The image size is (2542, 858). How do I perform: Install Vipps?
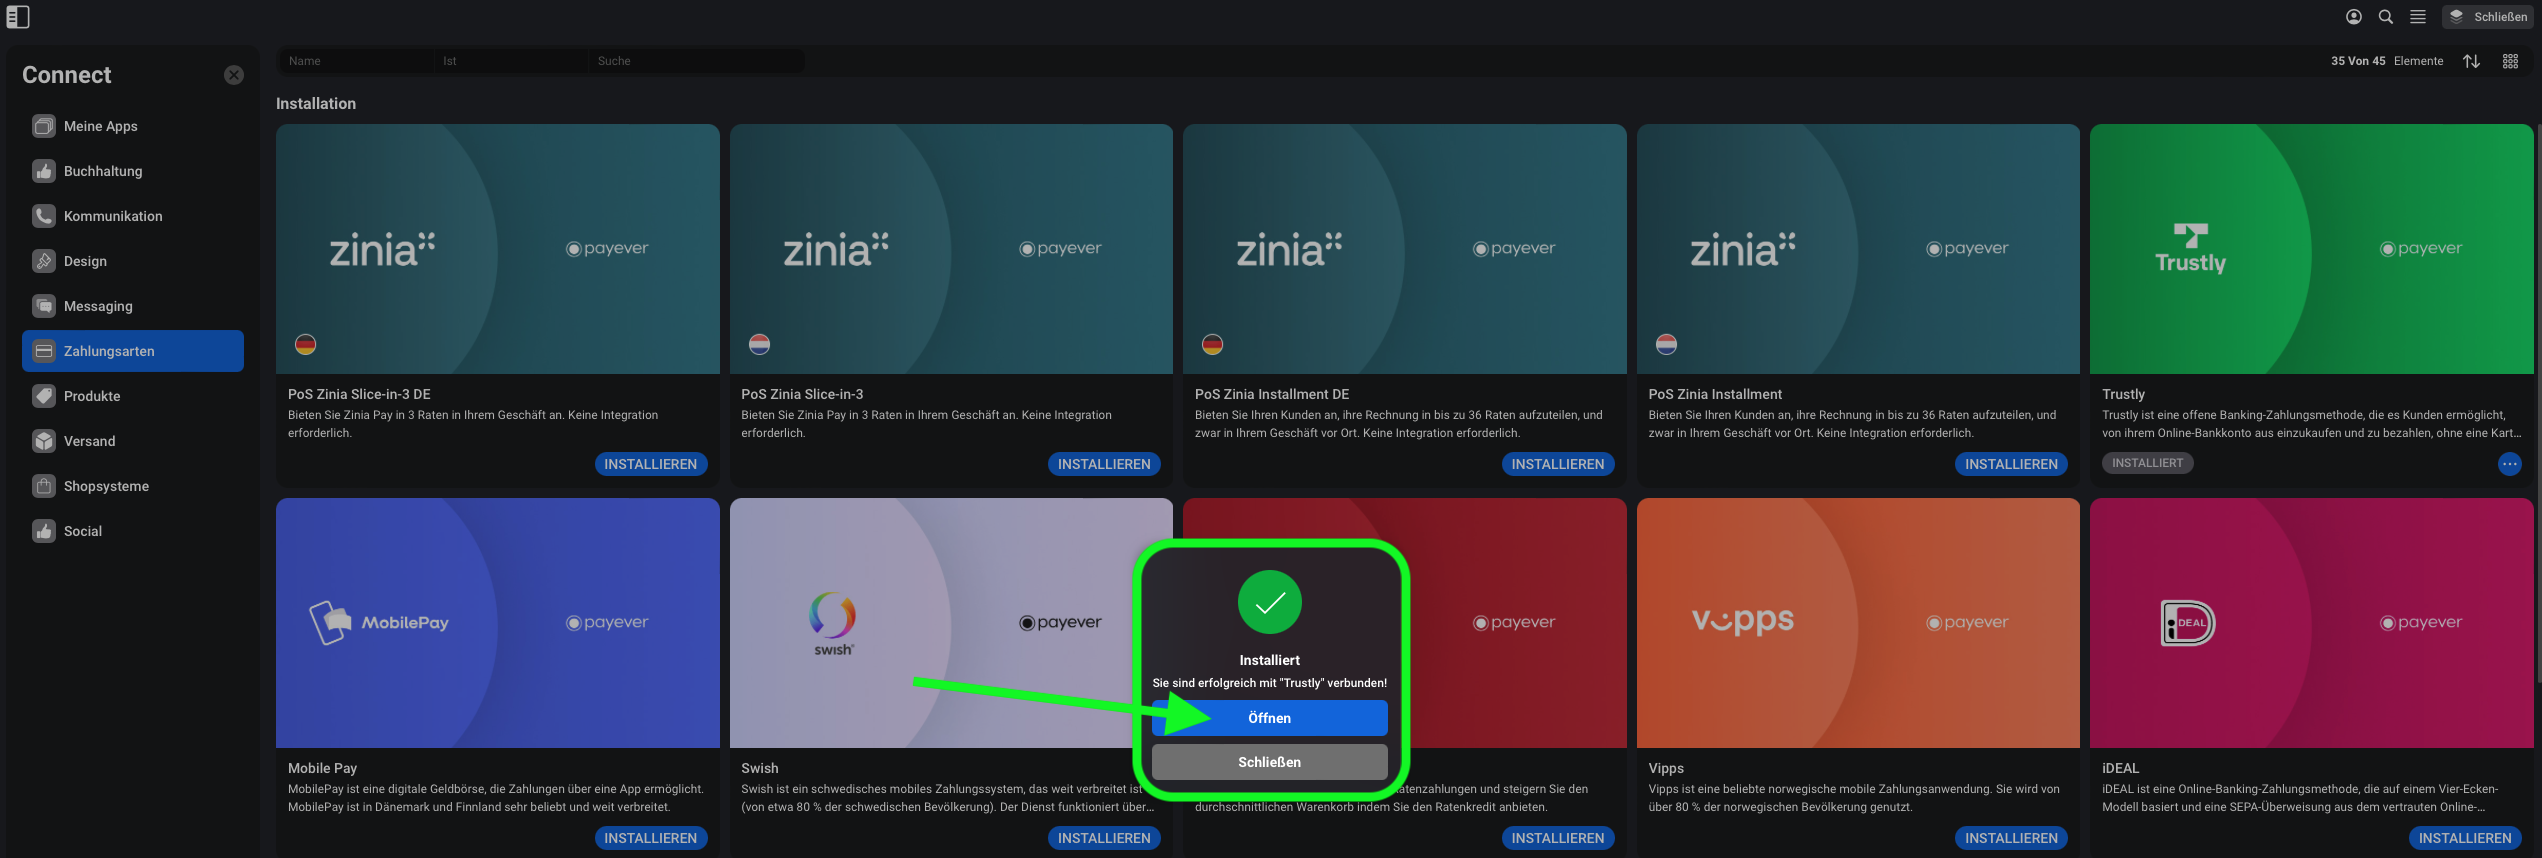pos(2011,838)
